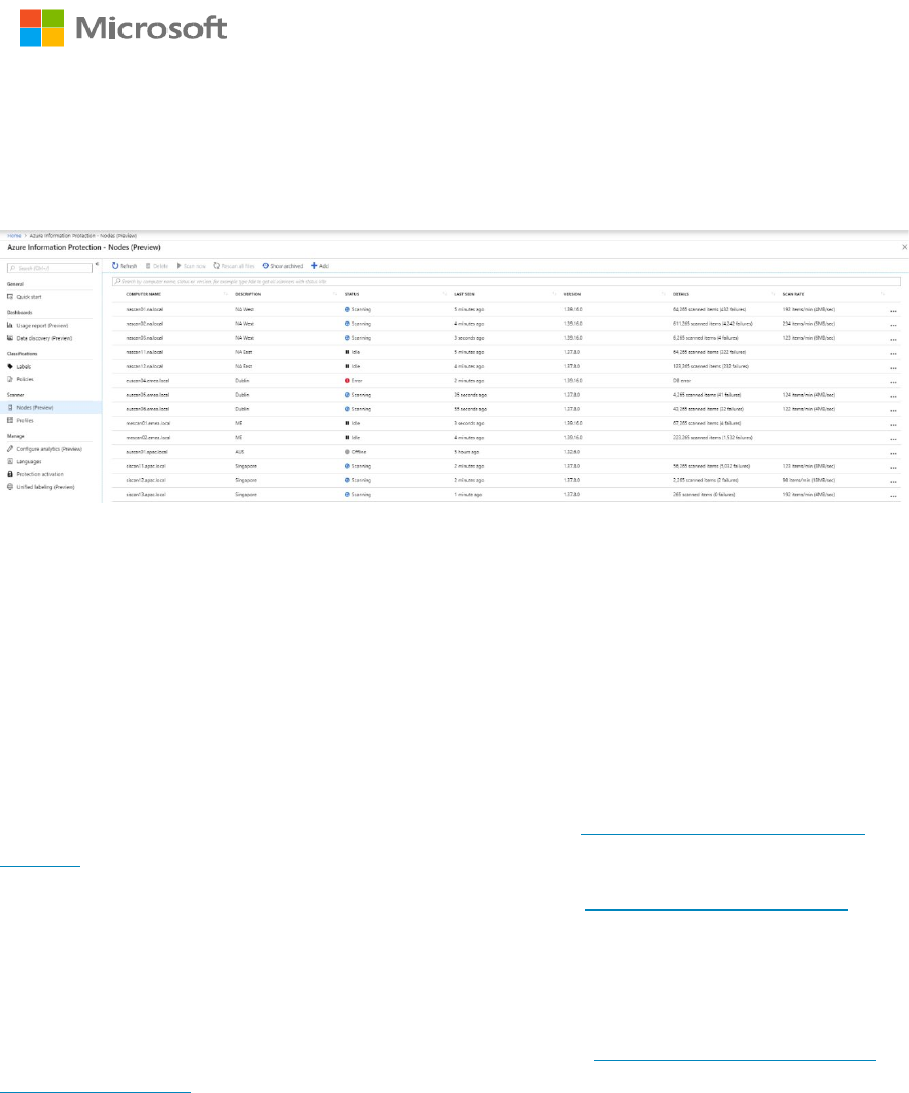Click the grey Offline status icon
This screenshot has width=909, height=1093.
347,452
